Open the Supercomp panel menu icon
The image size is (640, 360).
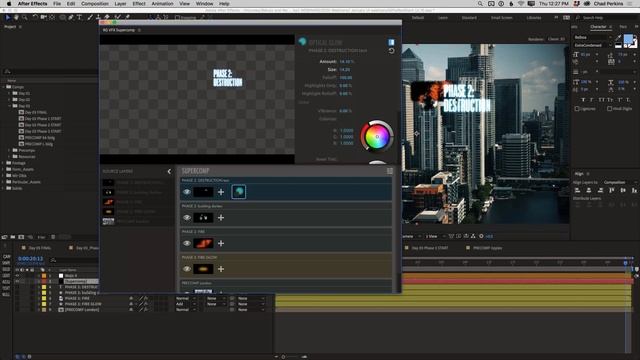click(390, 171)
